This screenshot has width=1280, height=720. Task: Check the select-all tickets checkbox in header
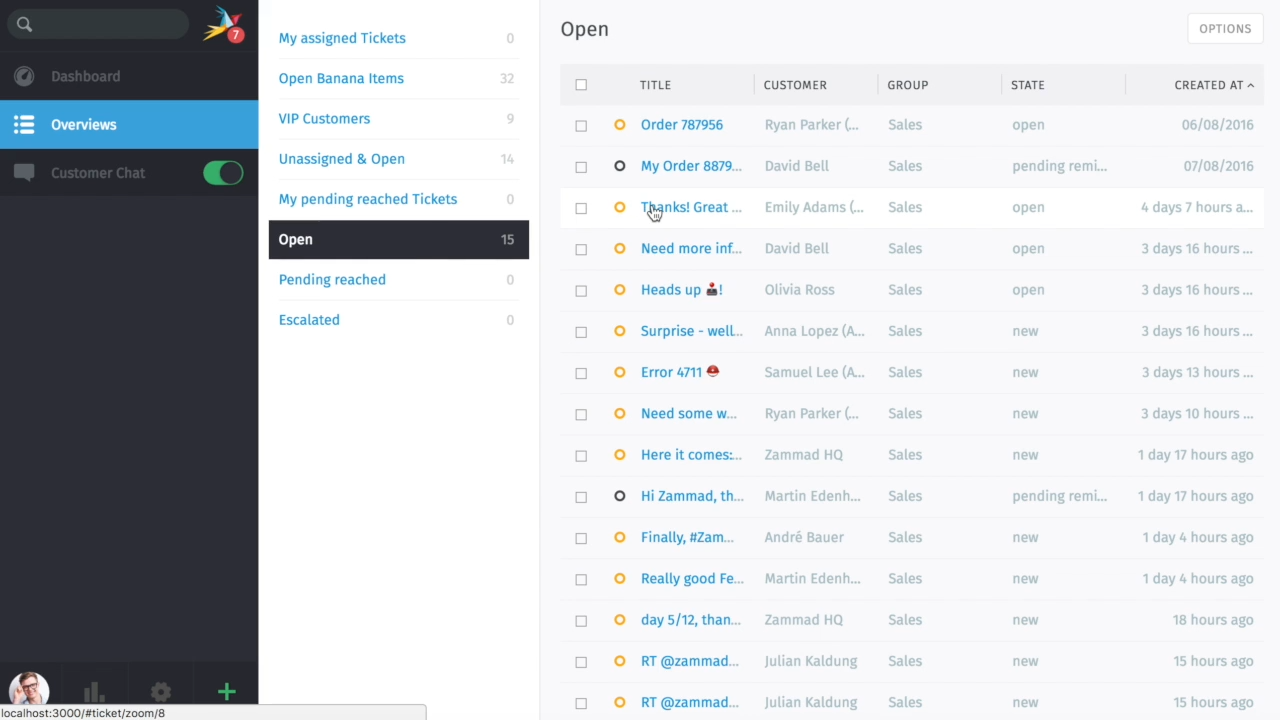point(581,85)
